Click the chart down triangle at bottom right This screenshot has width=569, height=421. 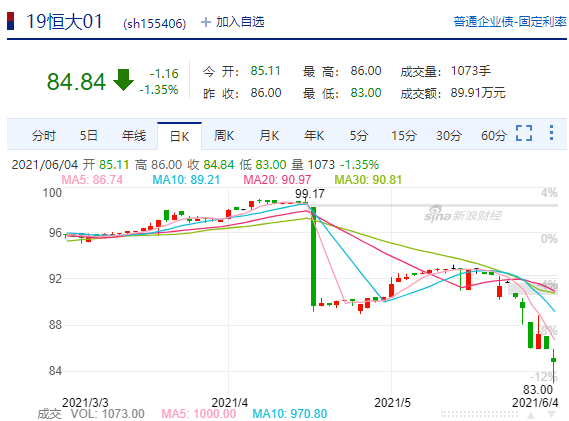coord(551,415)
